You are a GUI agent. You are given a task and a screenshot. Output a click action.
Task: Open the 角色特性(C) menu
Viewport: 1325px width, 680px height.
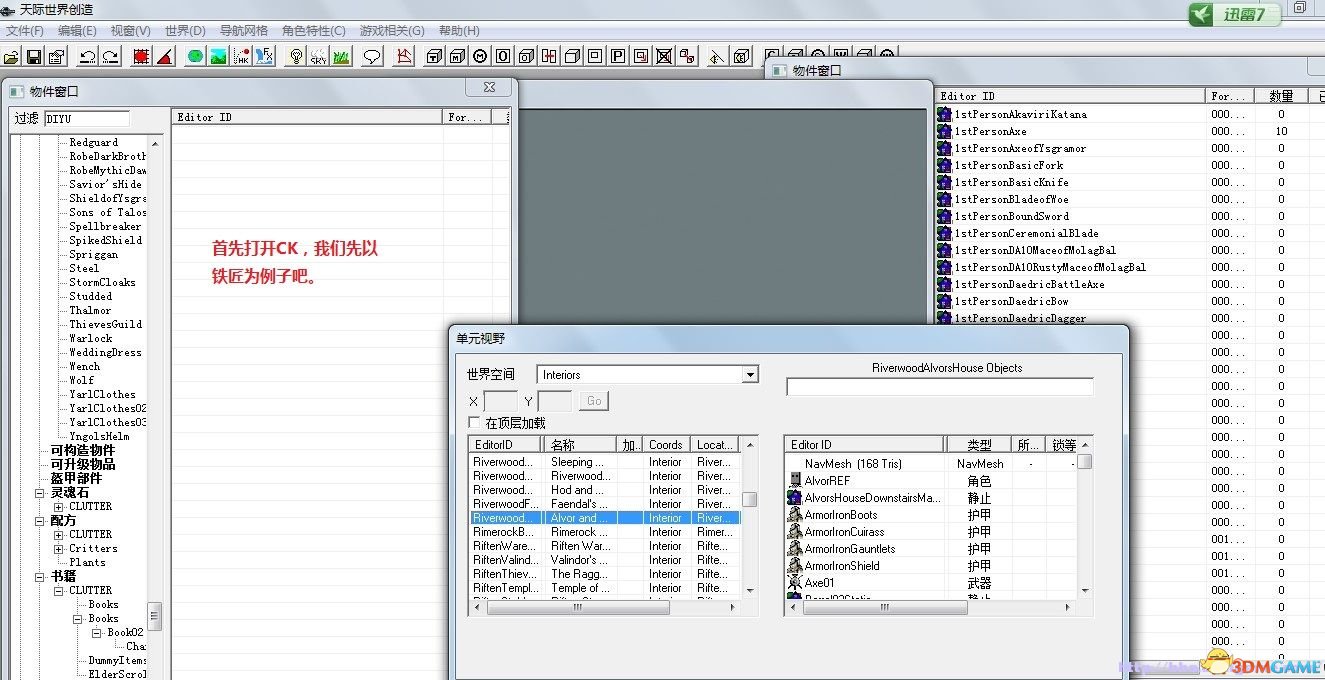(314, 31)
